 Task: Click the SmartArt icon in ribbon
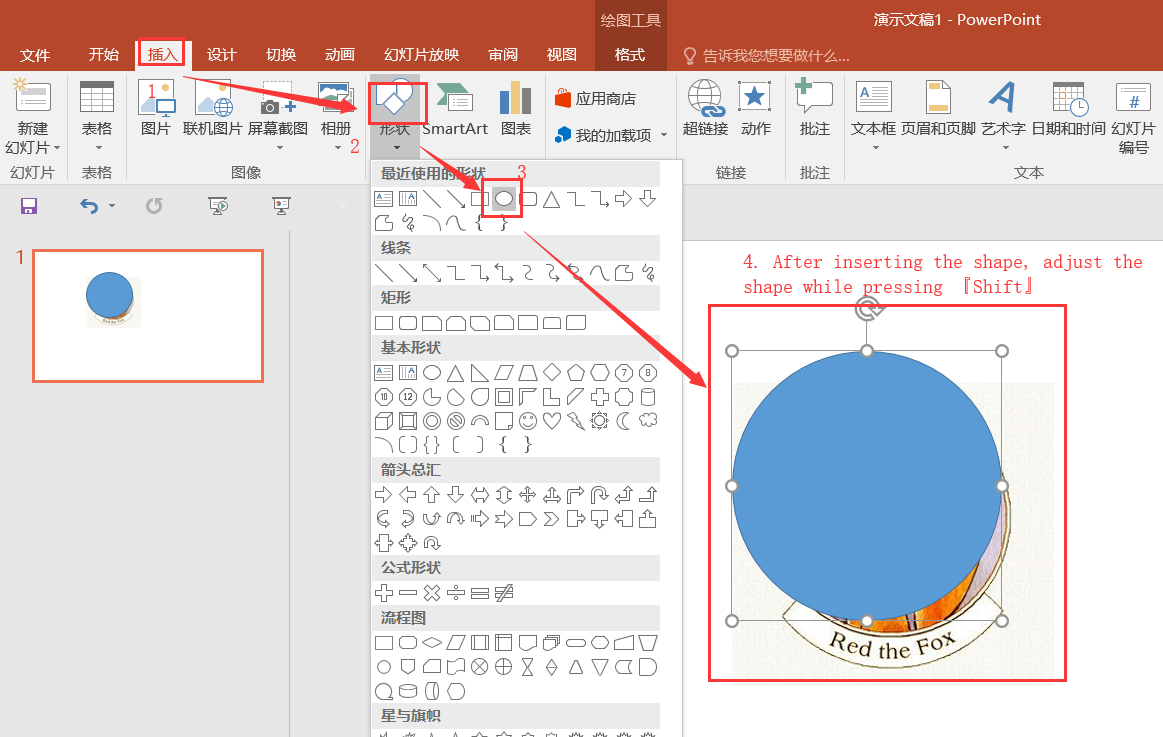(454, 110)
